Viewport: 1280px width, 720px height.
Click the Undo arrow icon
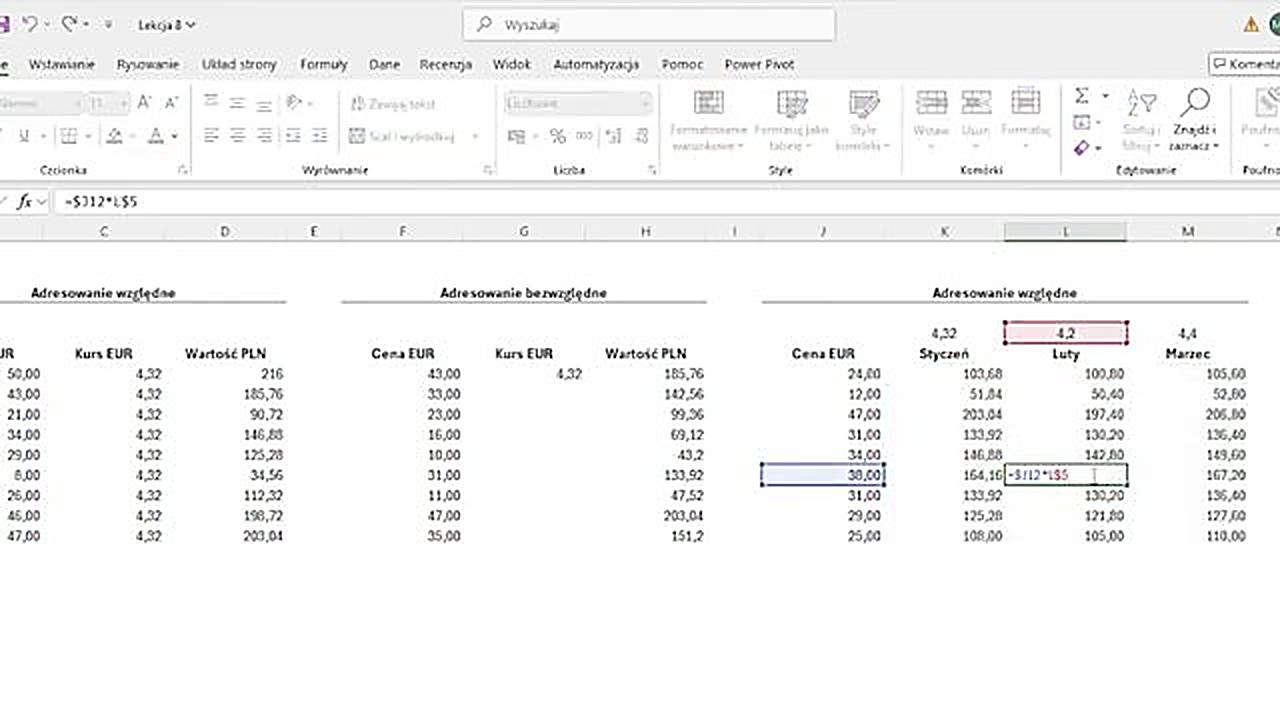[x=30, y=24]
